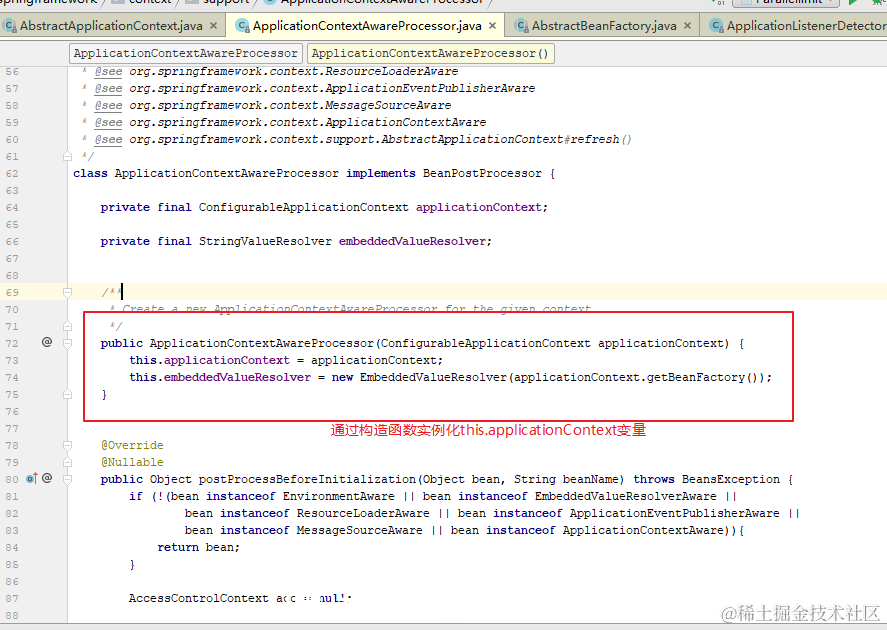This screenshot has height=630, width=887.
Task: Click fold end marker at line 71
Action: [x=67, y=326]
